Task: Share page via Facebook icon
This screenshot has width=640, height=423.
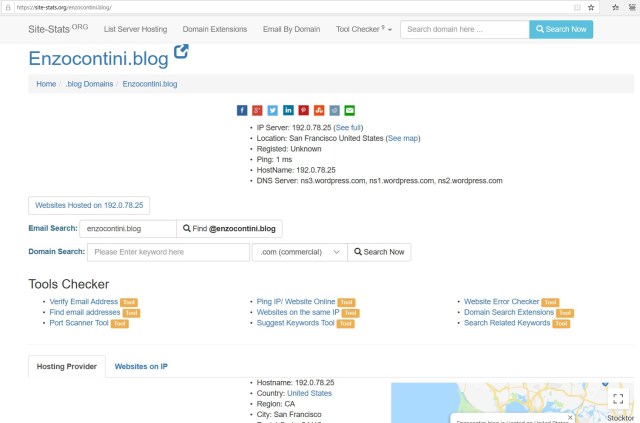Action: (242, 110)
